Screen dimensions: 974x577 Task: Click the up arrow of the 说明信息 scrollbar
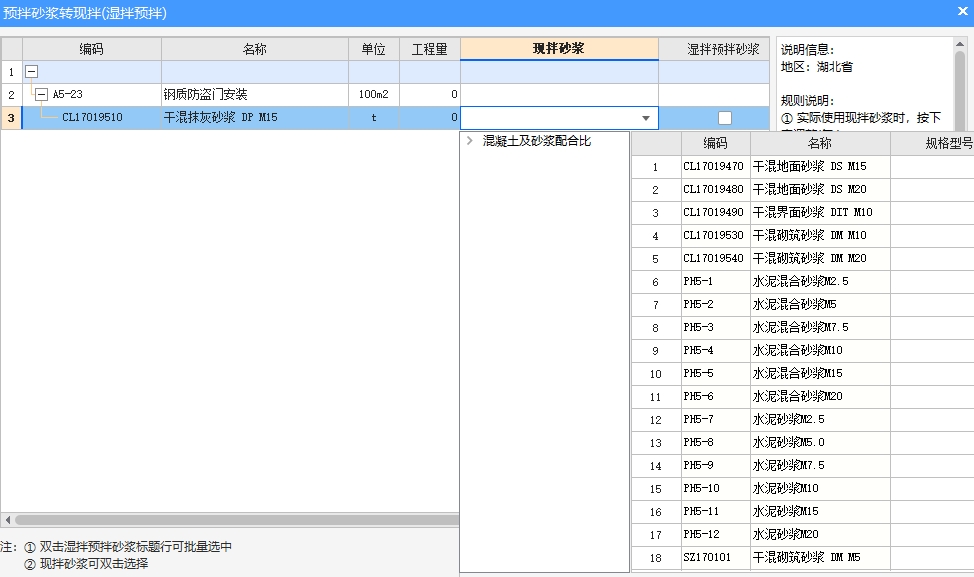coord(960,43)
